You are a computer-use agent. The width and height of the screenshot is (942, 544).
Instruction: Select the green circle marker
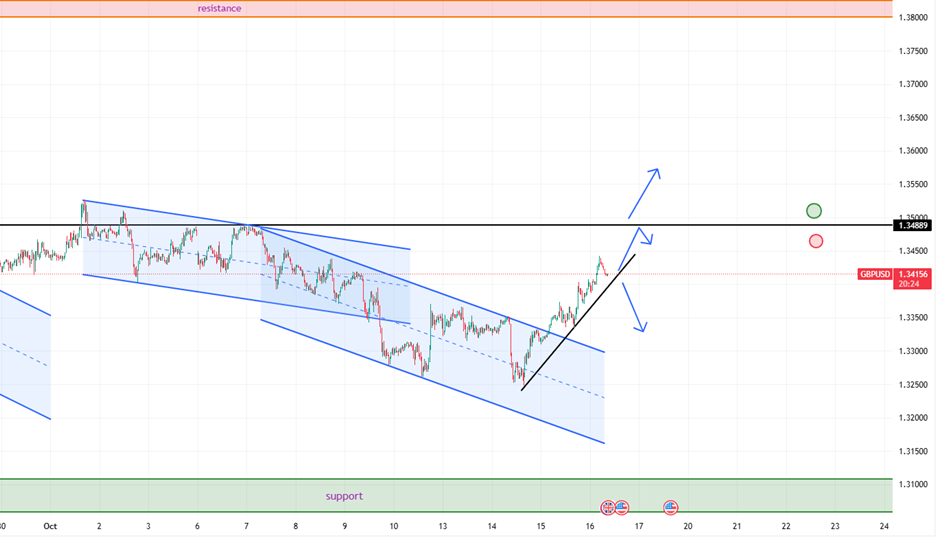point(814,211)
